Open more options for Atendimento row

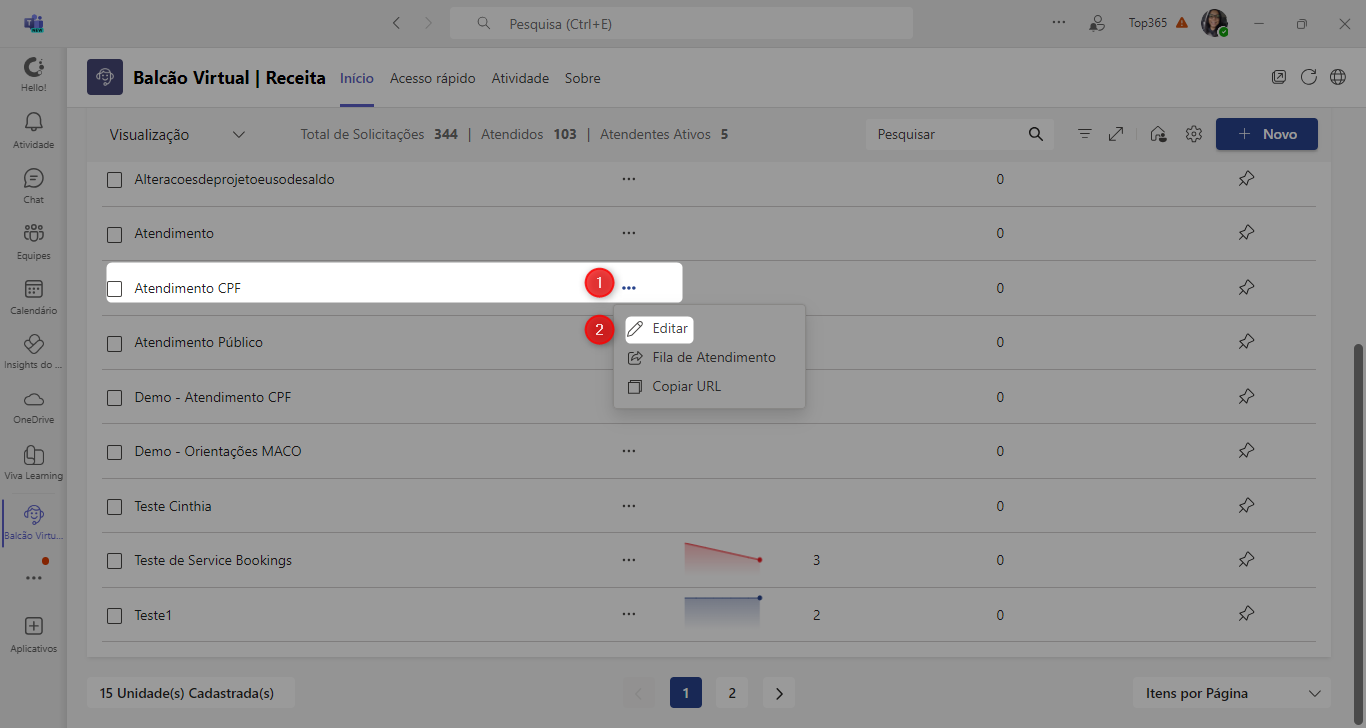[x=629, y=233]
